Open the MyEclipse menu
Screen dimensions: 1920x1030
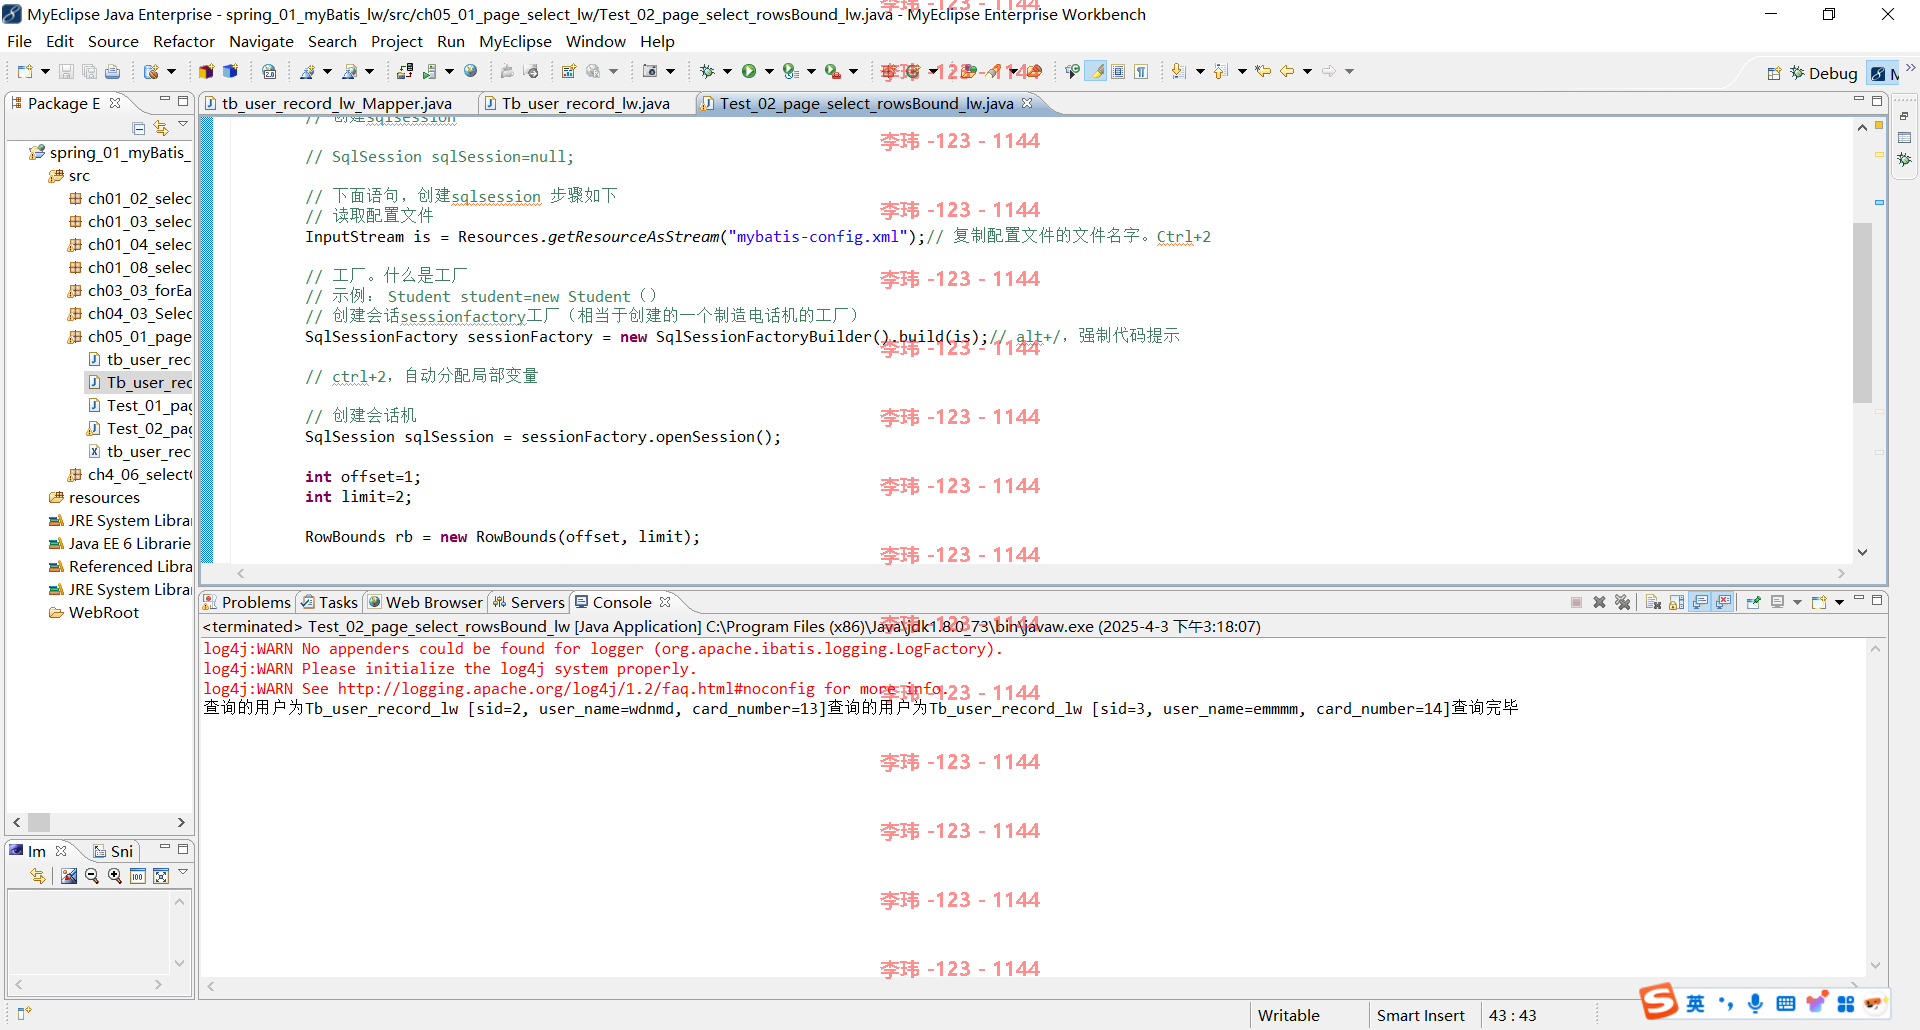[x=515, y=41]
